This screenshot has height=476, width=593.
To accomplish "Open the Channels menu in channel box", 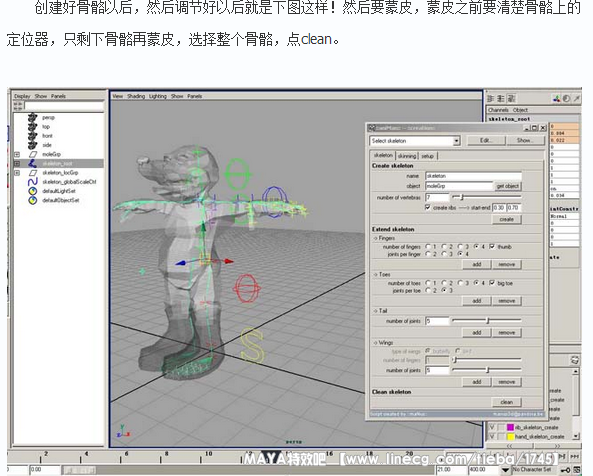I will (x=498, y=110).
